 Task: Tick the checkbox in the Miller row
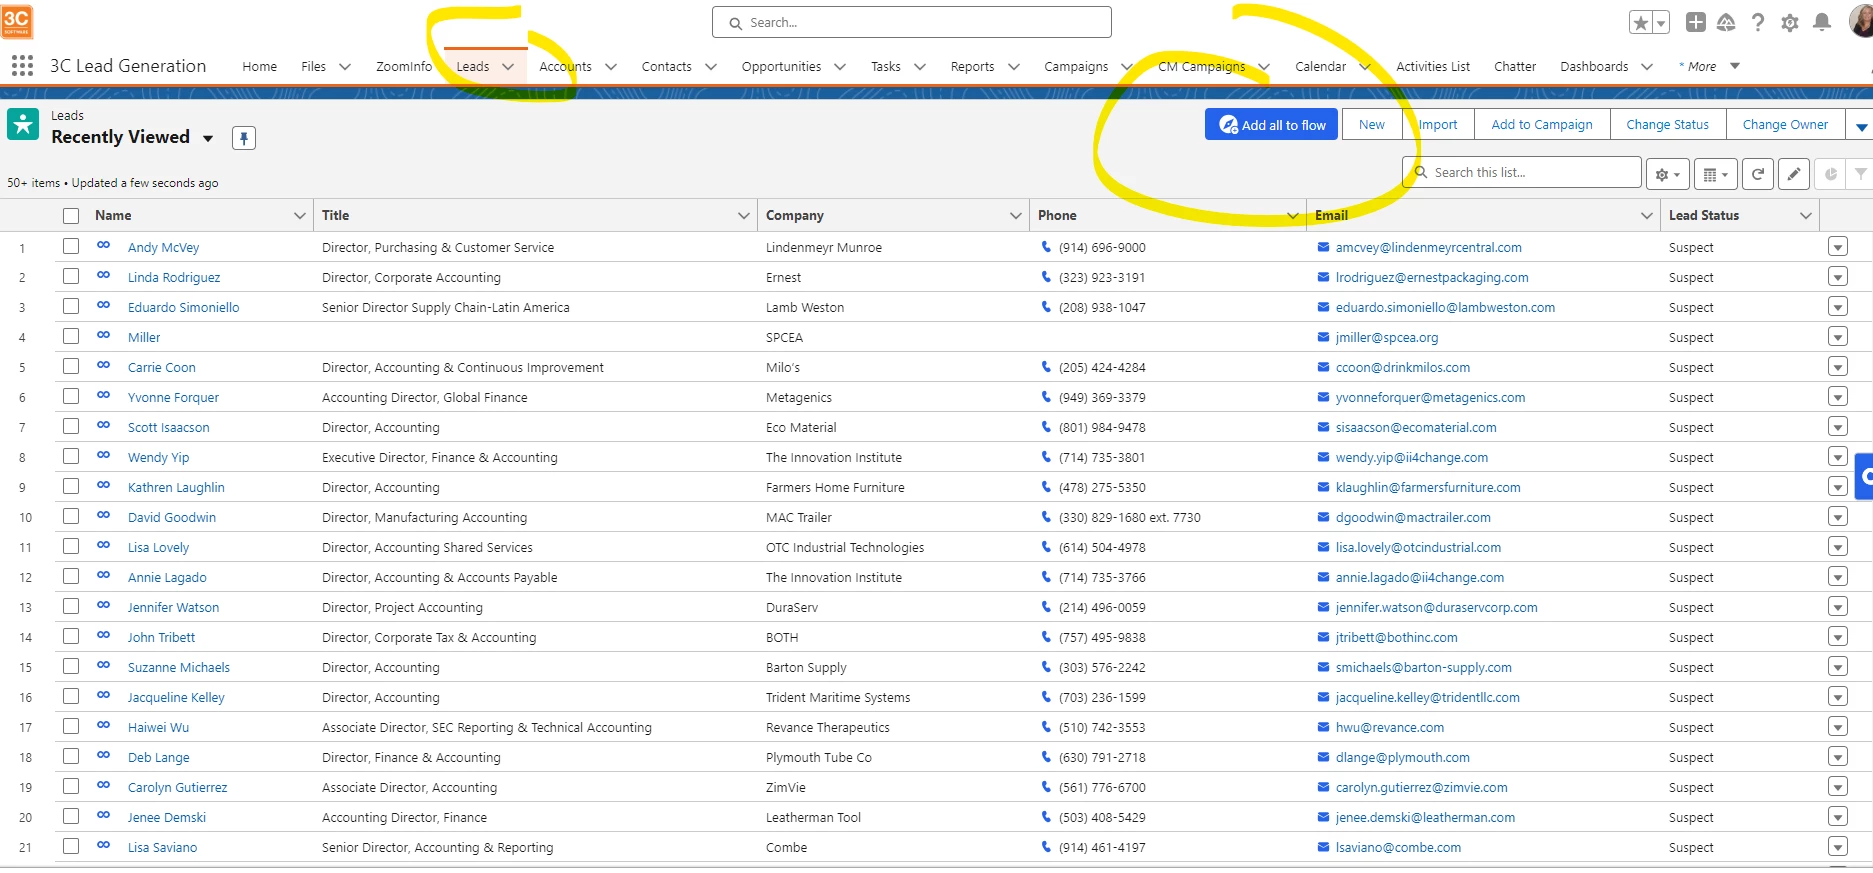click(x=70, y=336)
